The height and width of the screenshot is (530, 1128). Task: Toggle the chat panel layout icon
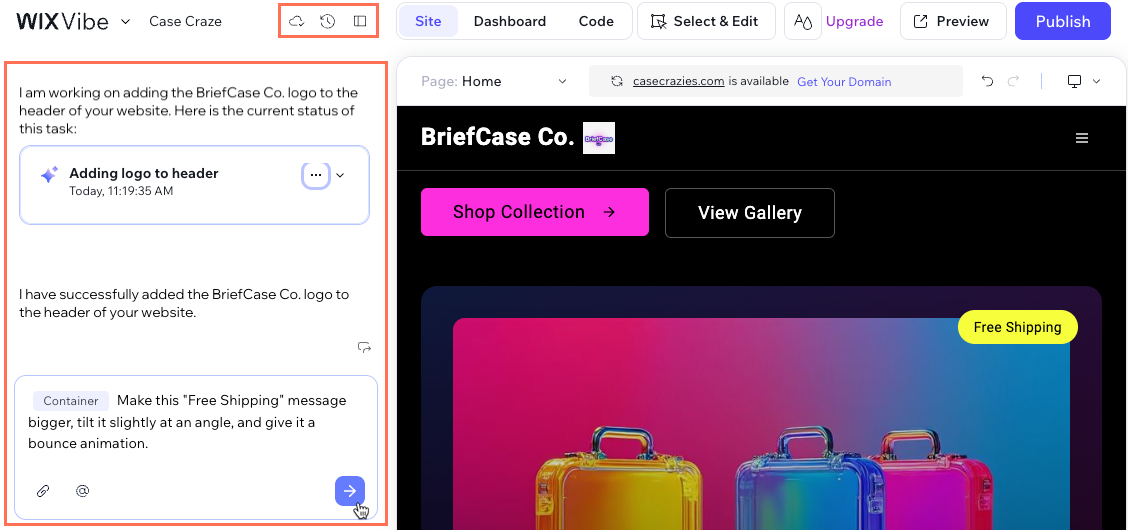[360, 22]
